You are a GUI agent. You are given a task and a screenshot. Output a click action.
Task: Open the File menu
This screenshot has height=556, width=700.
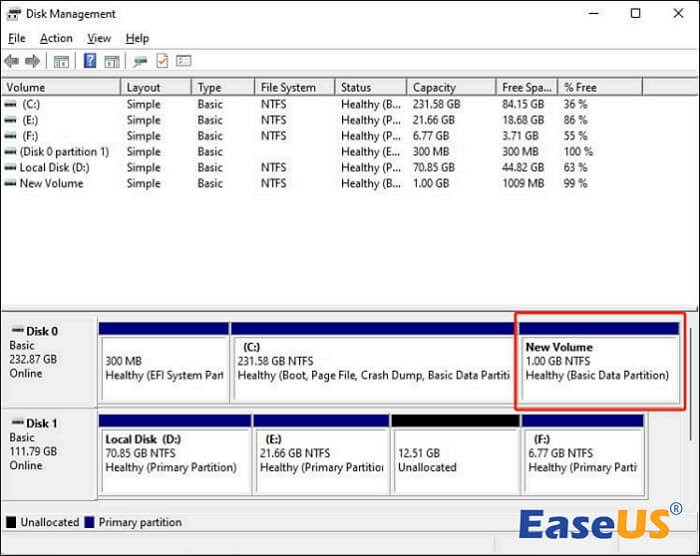16,38
